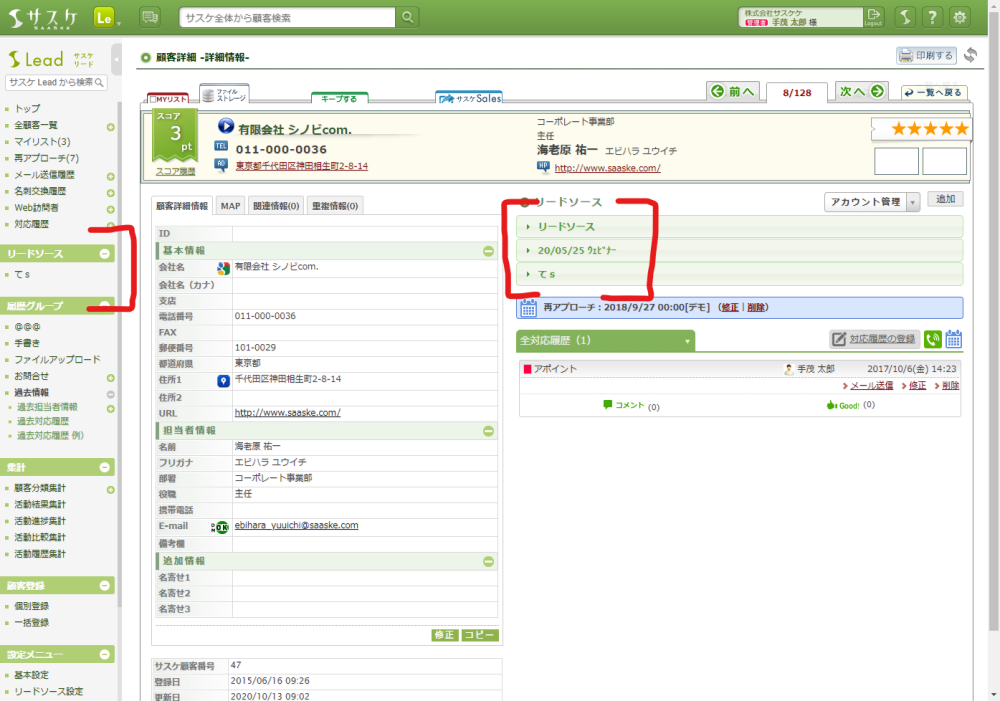This screenshot has height=701, width=1000.
Task: Expand the 20/05/25 ウェビナー accordion row
Action: pos(740,251)
